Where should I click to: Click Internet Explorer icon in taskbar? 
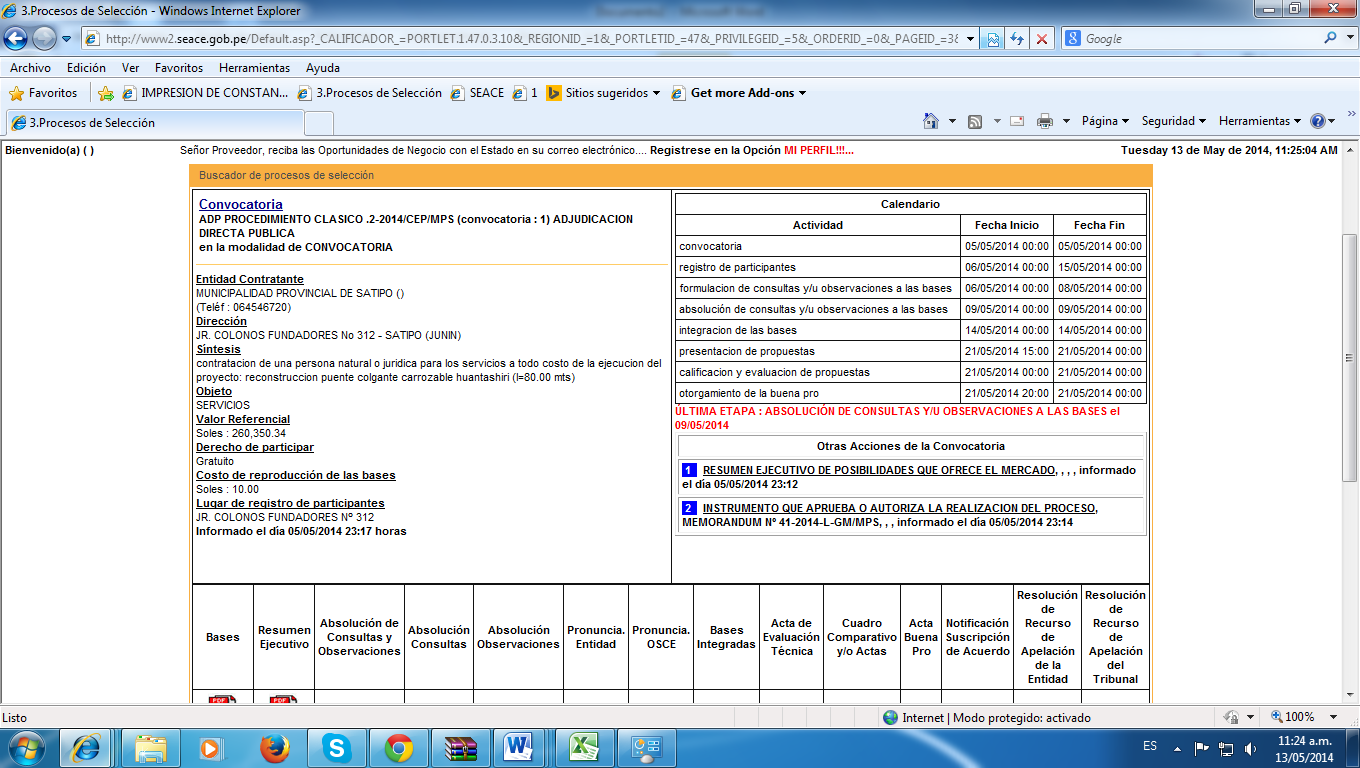pyautogui.click(x=87, y=747)
